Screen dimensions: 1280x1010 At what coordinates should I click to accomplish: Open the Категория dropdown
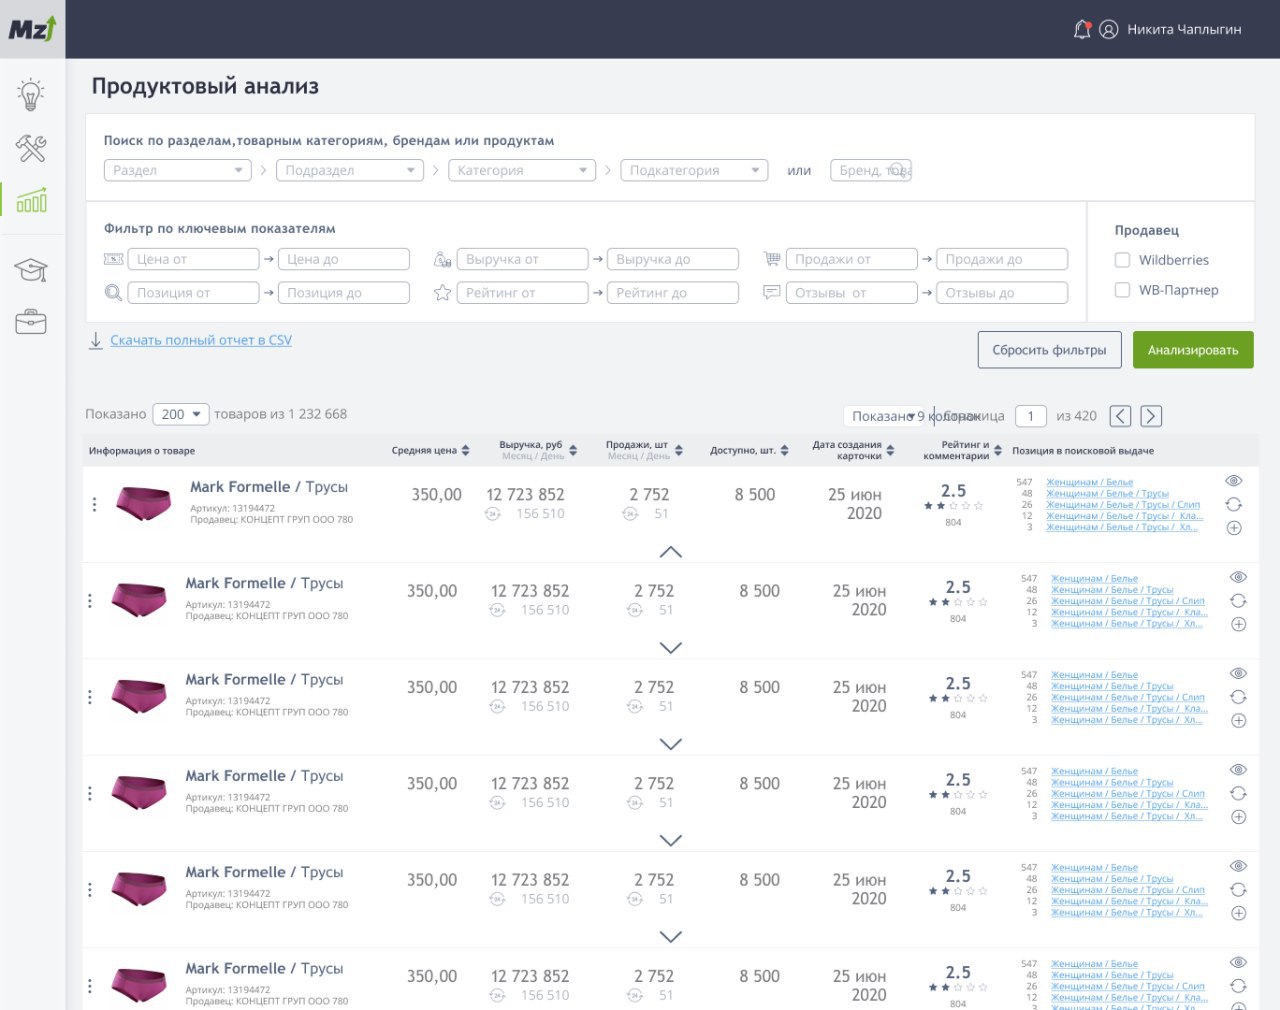click(522, 170)
